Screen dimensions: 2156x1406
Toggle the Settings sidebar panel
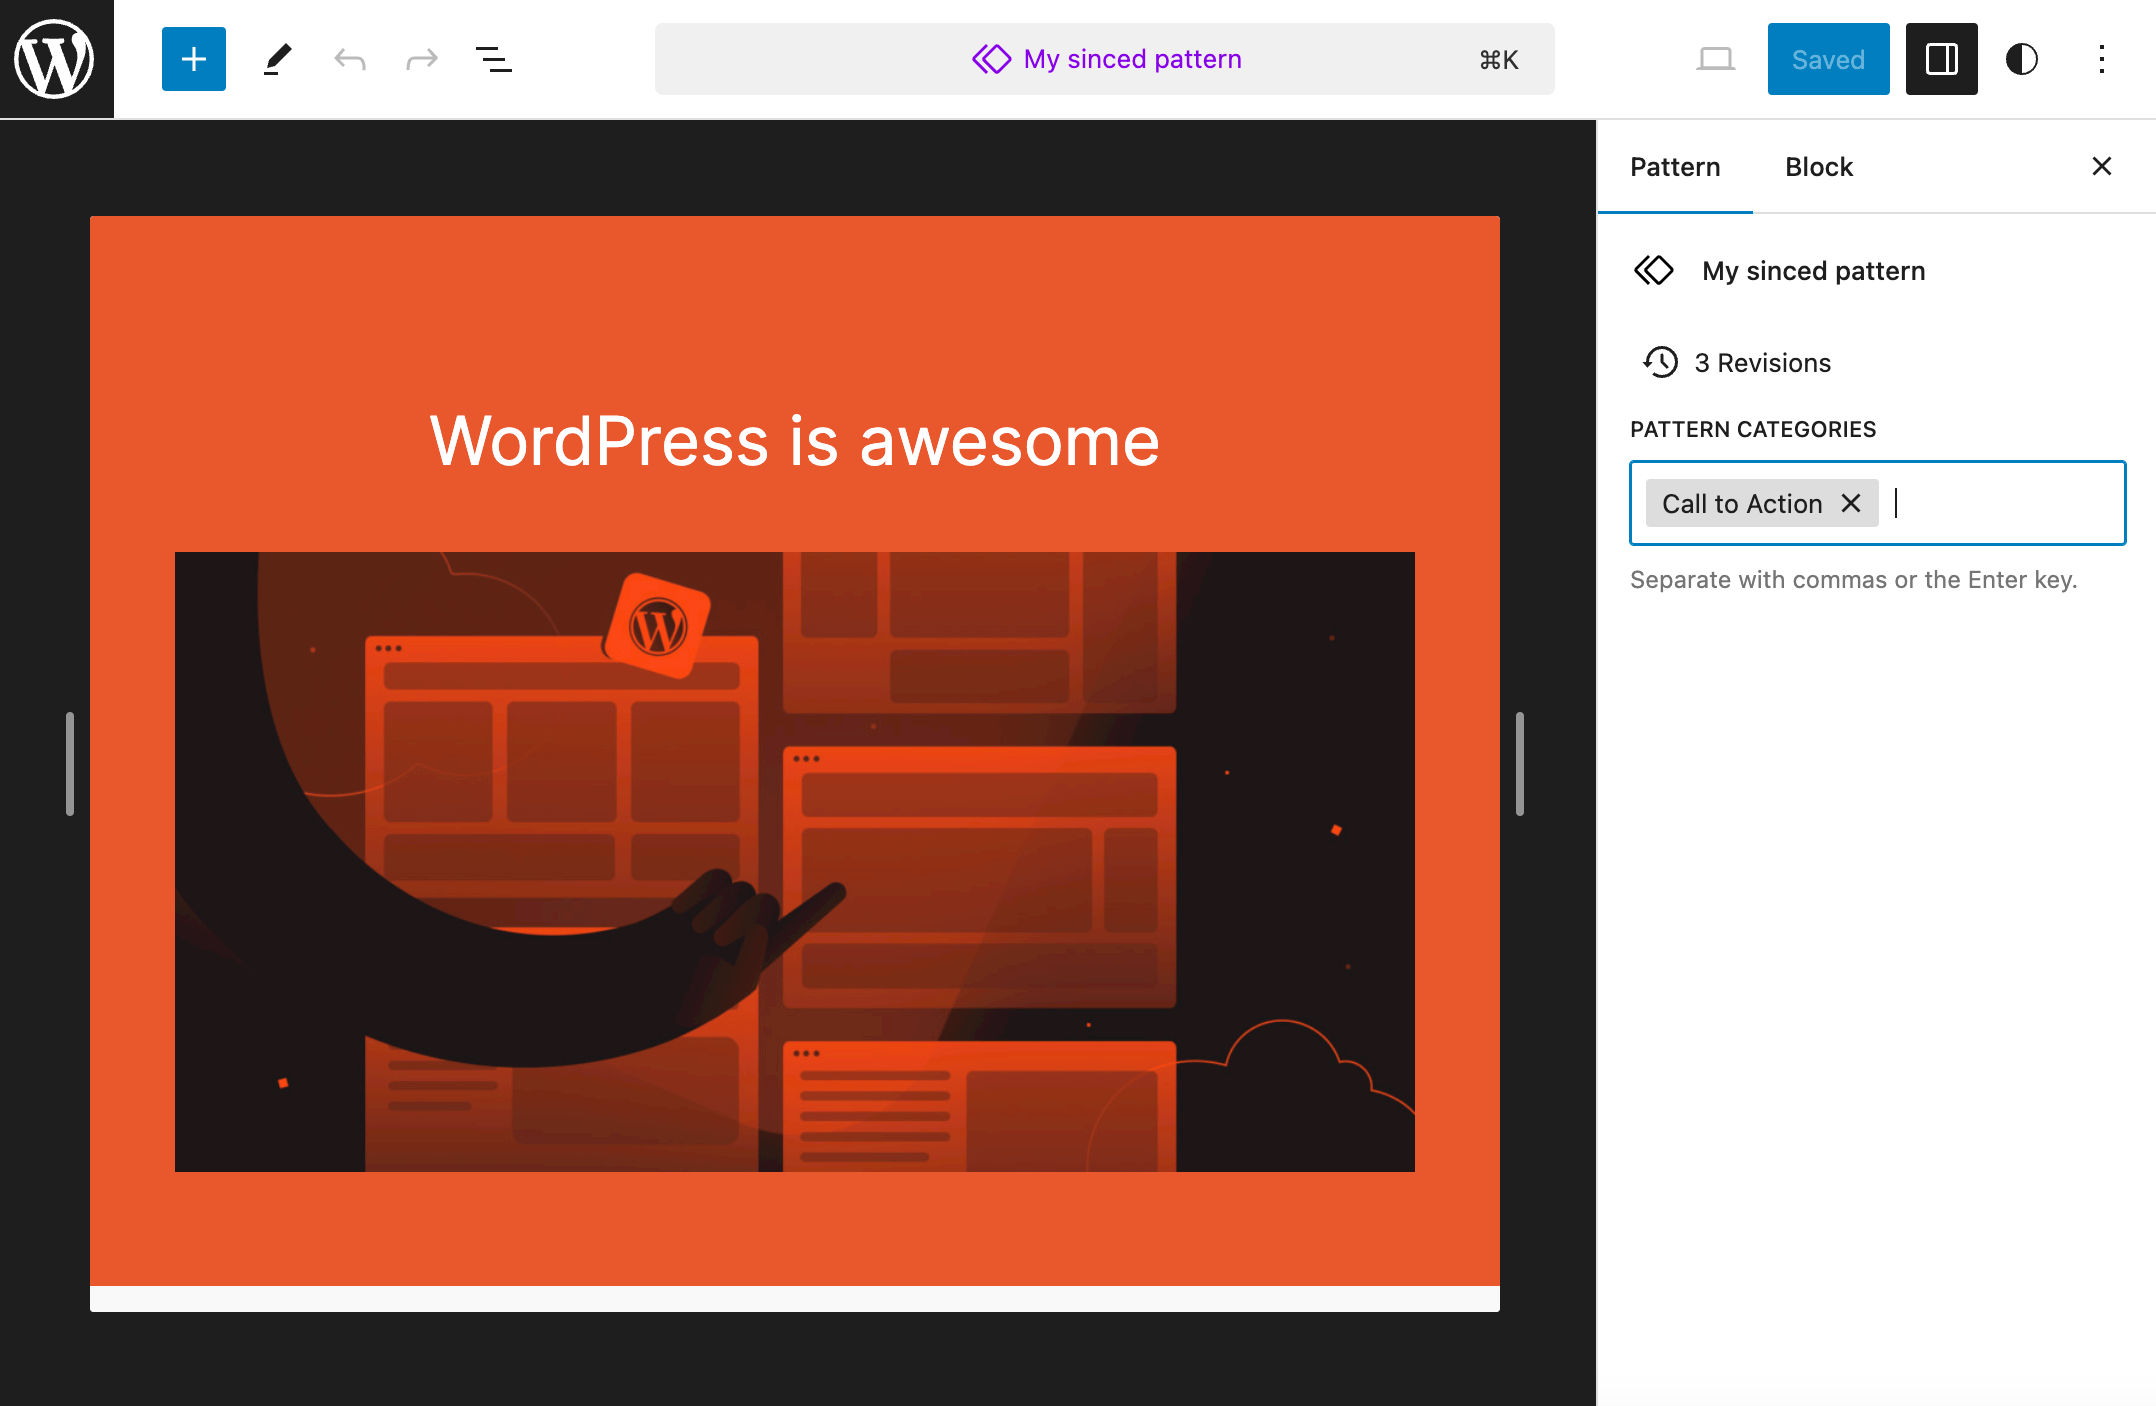[1941, 59]
